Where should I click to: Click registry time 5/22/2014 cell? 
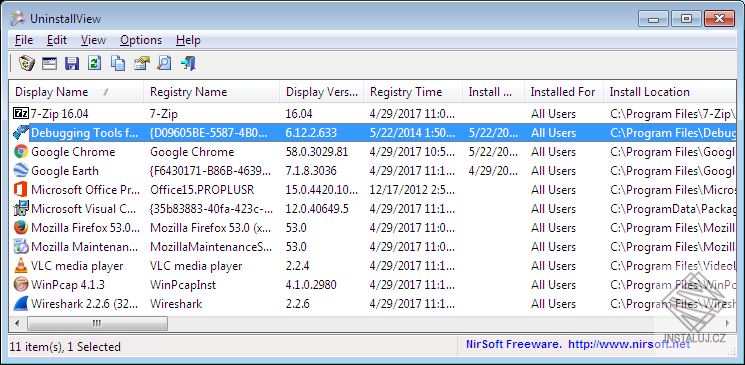click(412, 133)
